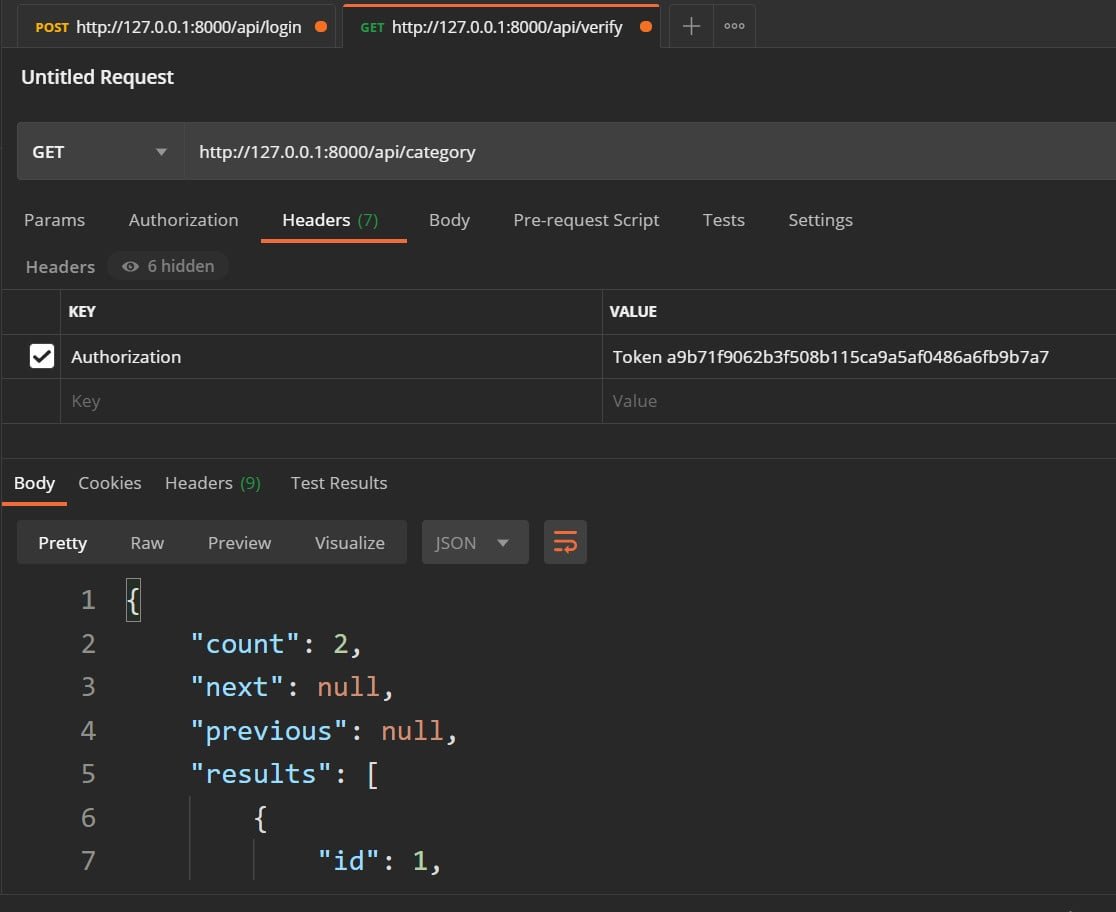Click the request URL field
The image size is (1116, 912).
coord(650,152)
